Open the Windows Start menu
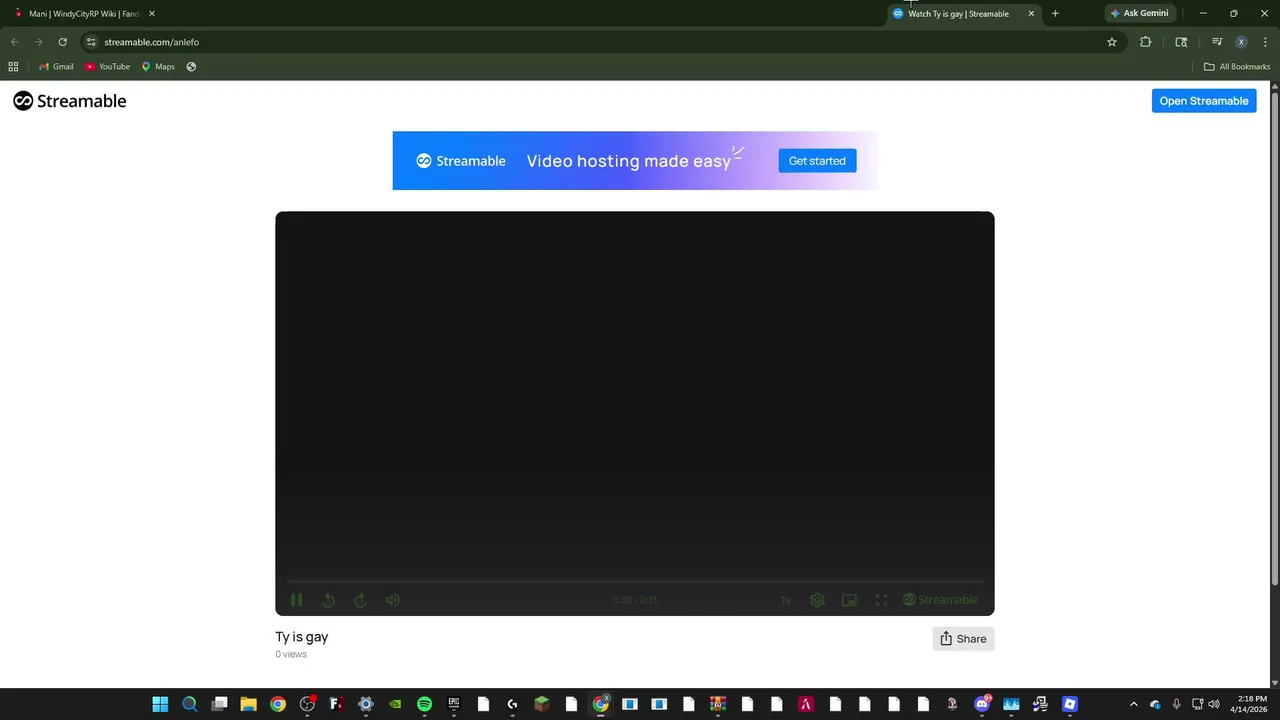This screenshot has width=1280, height=720. [160, 704]
